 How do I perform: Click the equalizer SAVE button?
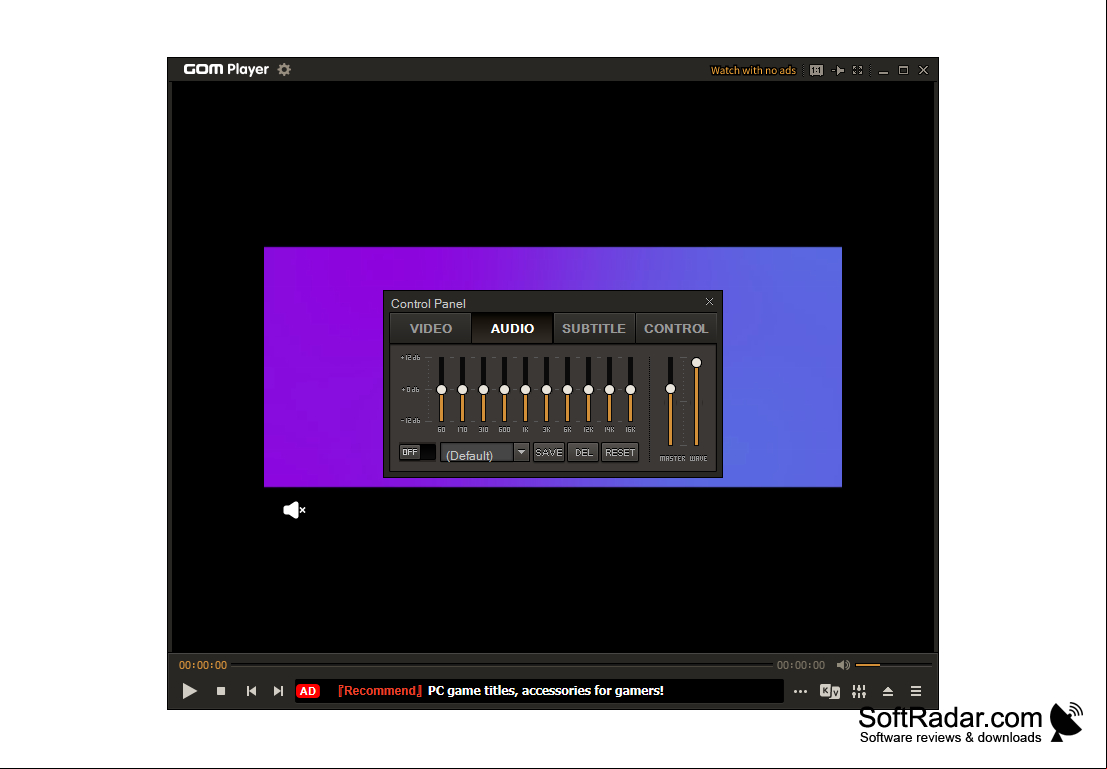click(549, 453)
